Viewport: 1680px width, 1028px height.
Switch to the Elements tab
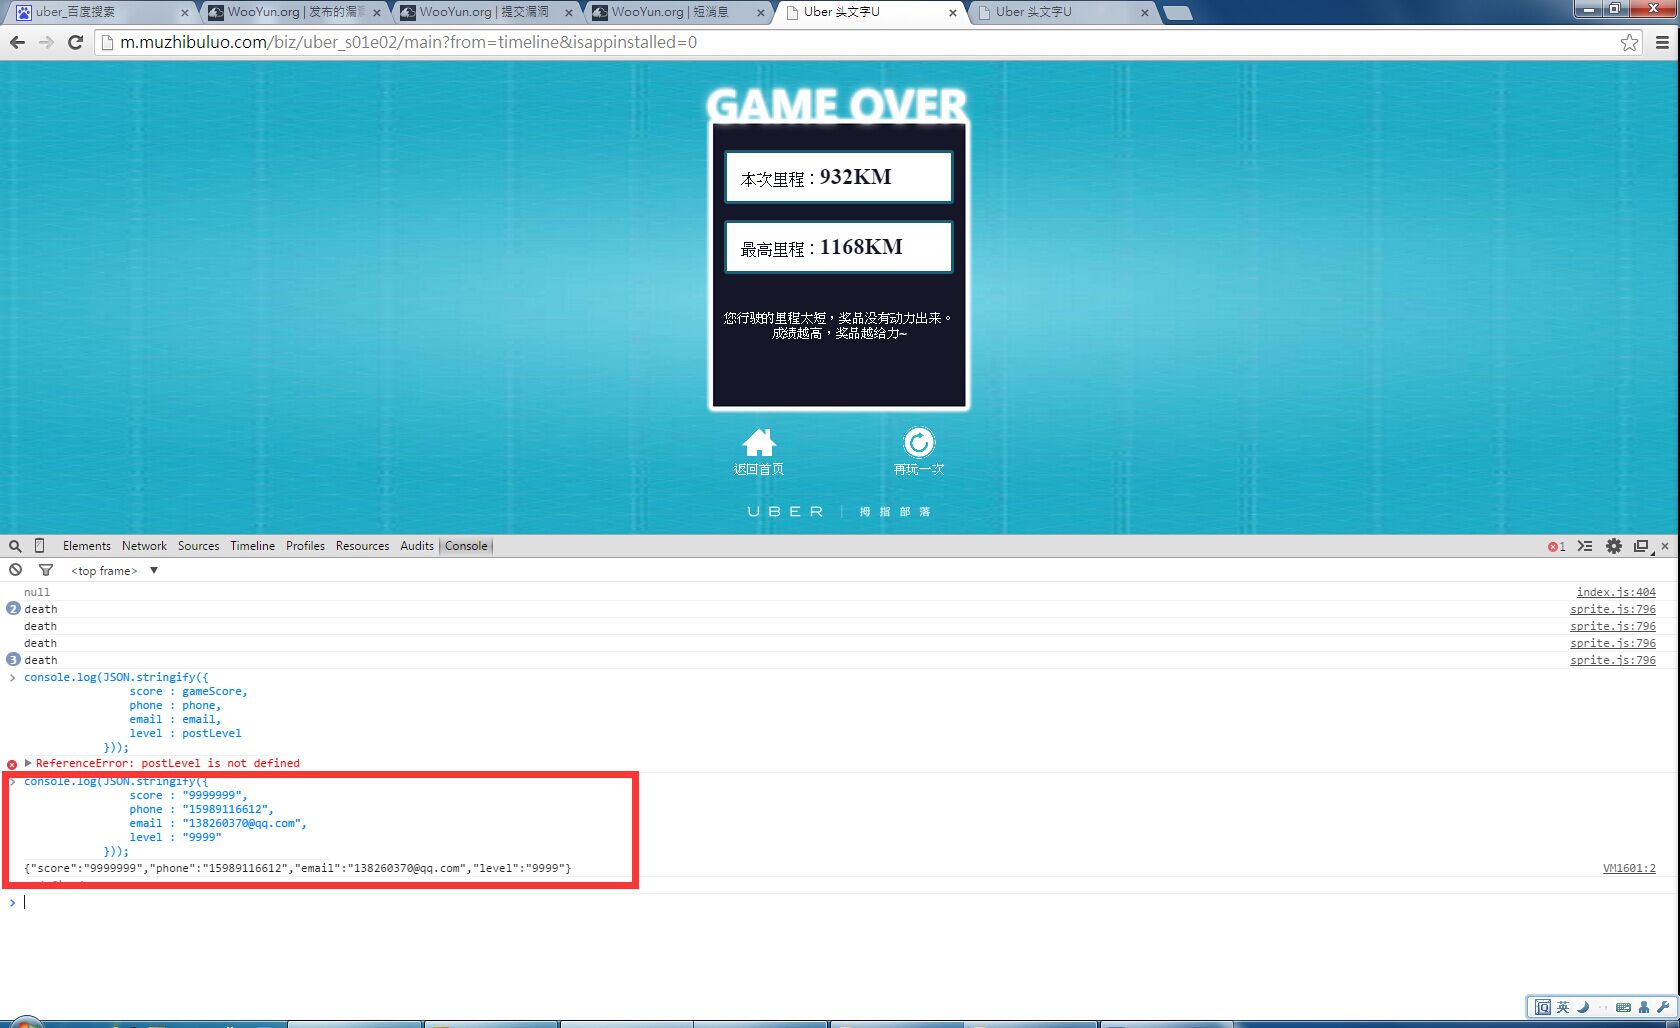coord(87,546)
